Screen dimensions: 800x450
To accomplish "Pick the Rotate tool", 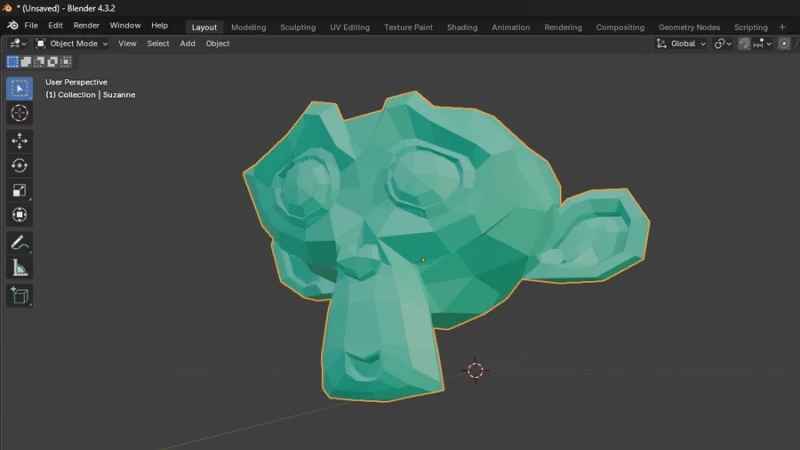I will pos(19,166).
